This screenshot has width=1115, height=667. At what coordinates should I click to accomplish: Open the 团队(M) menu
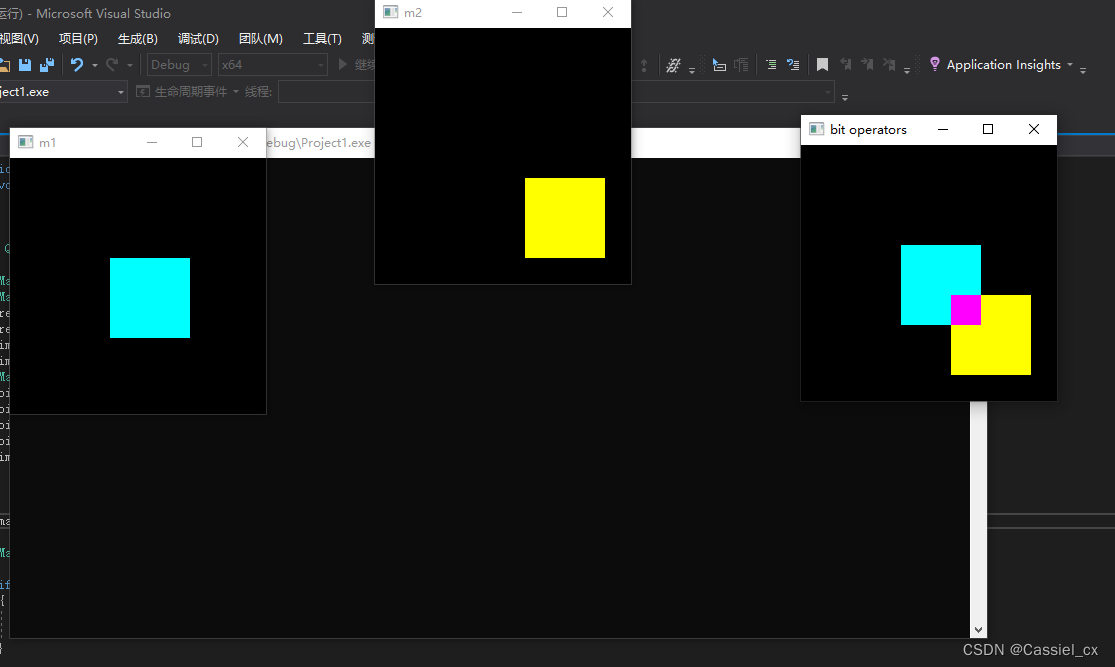click(x=260, y=38)
